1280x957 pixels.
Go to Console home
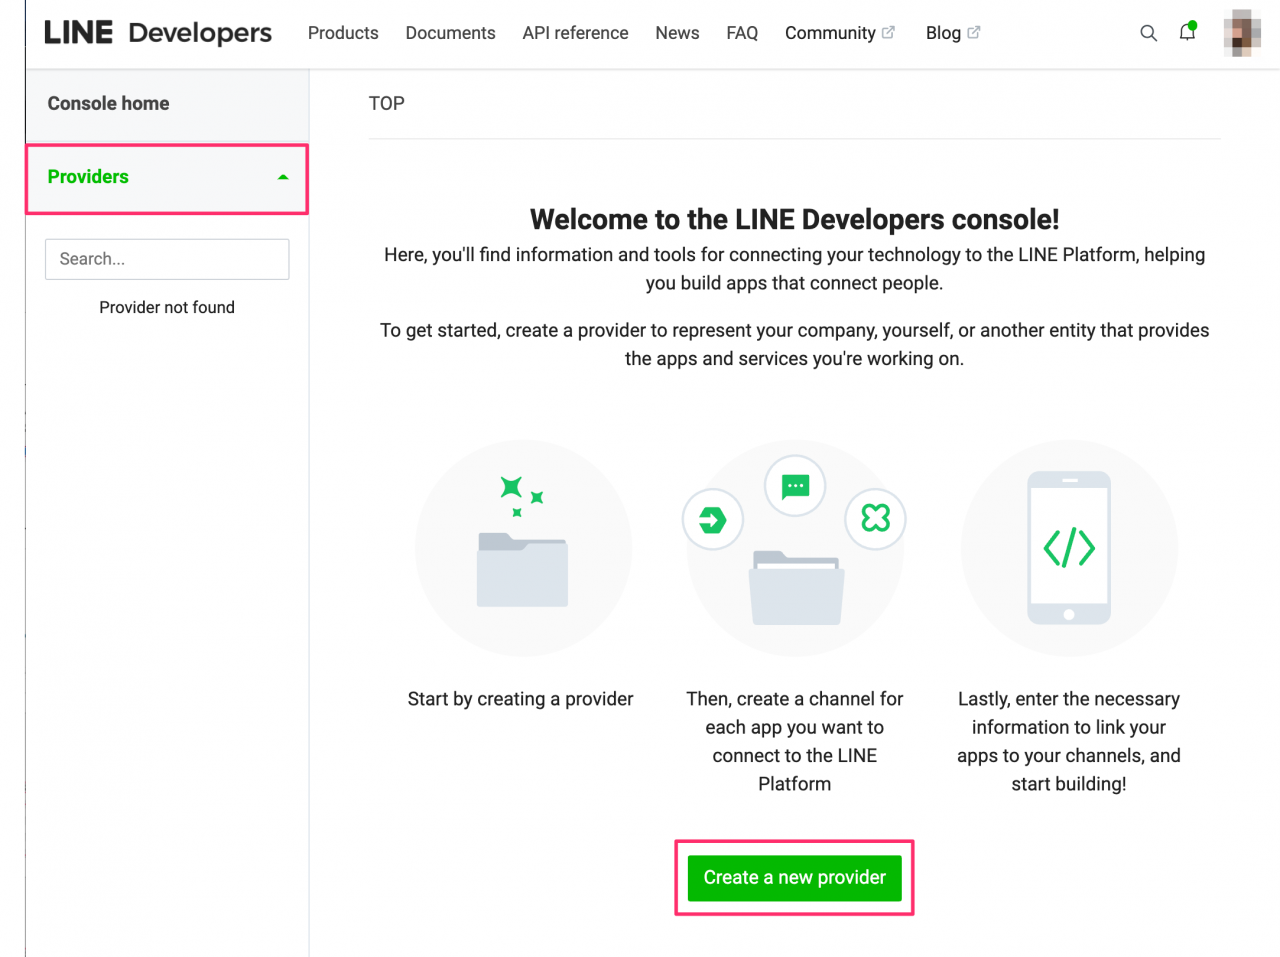pyautogui.click(x=108, y=103)
